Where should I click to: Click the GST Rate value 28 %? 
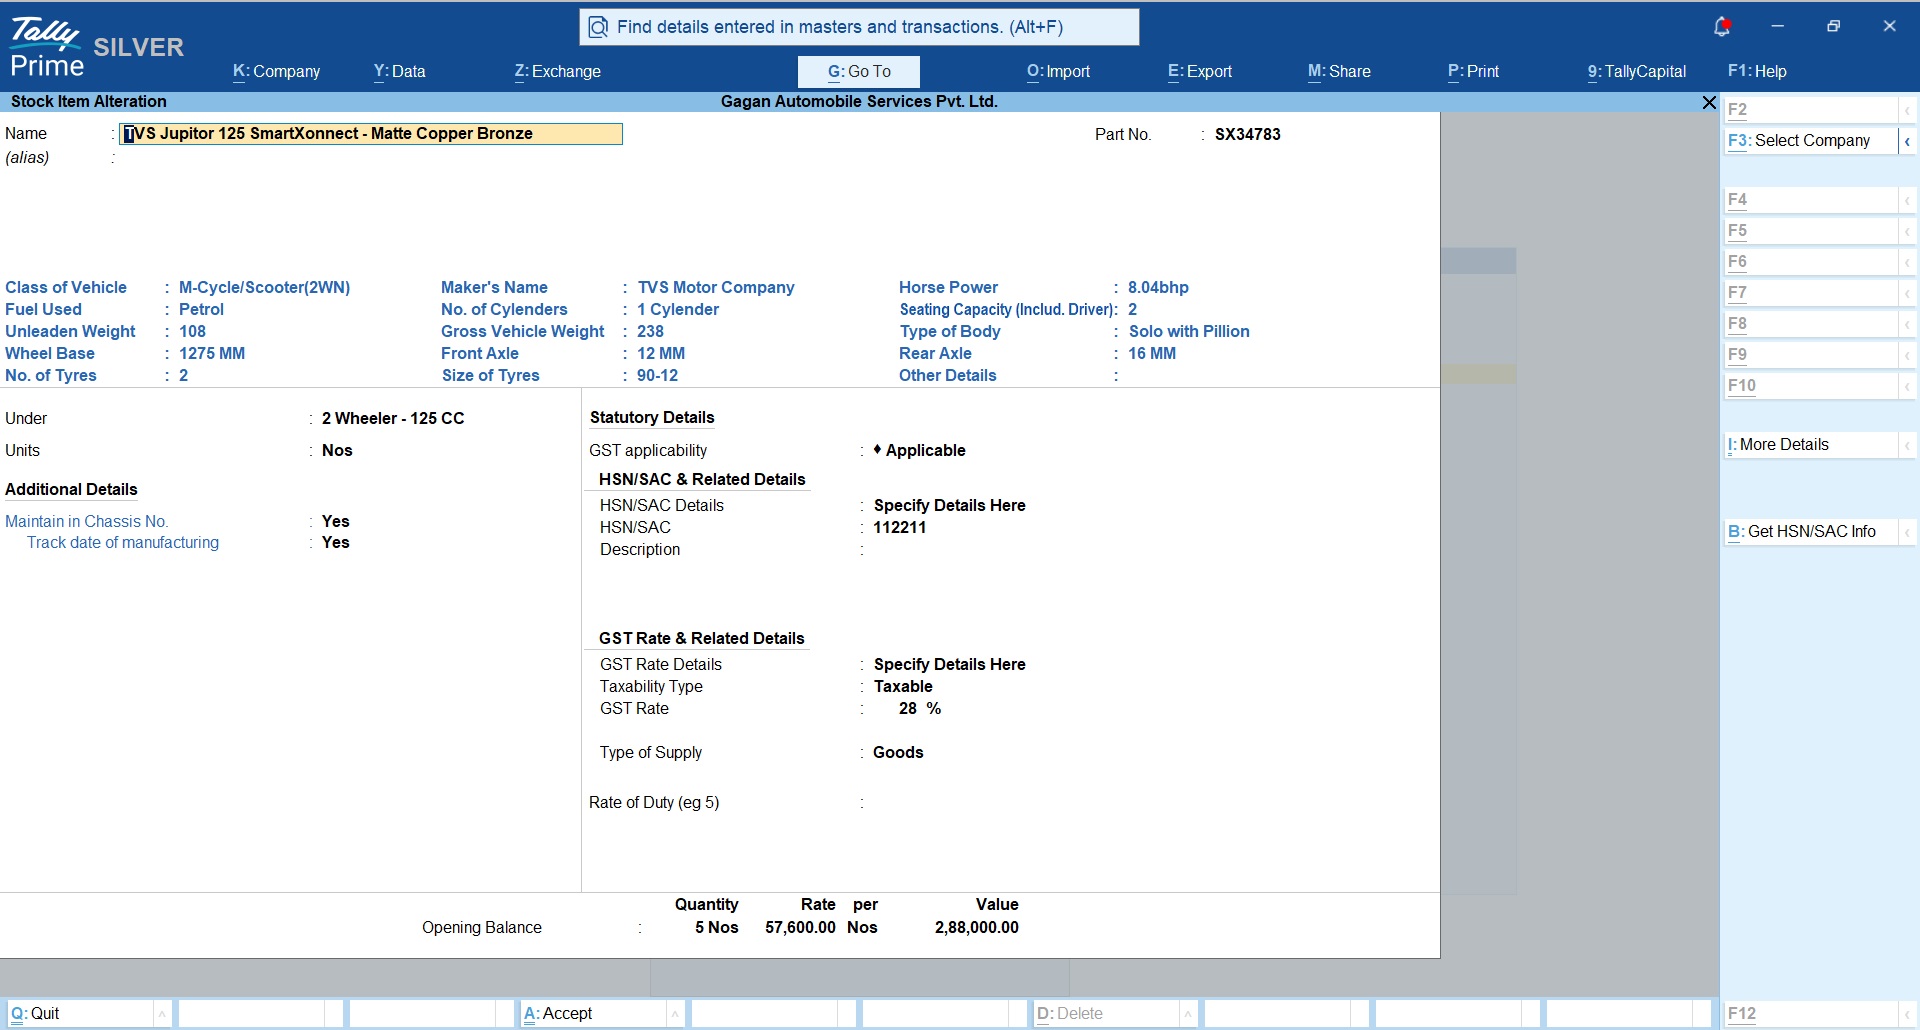coord(919,708)
